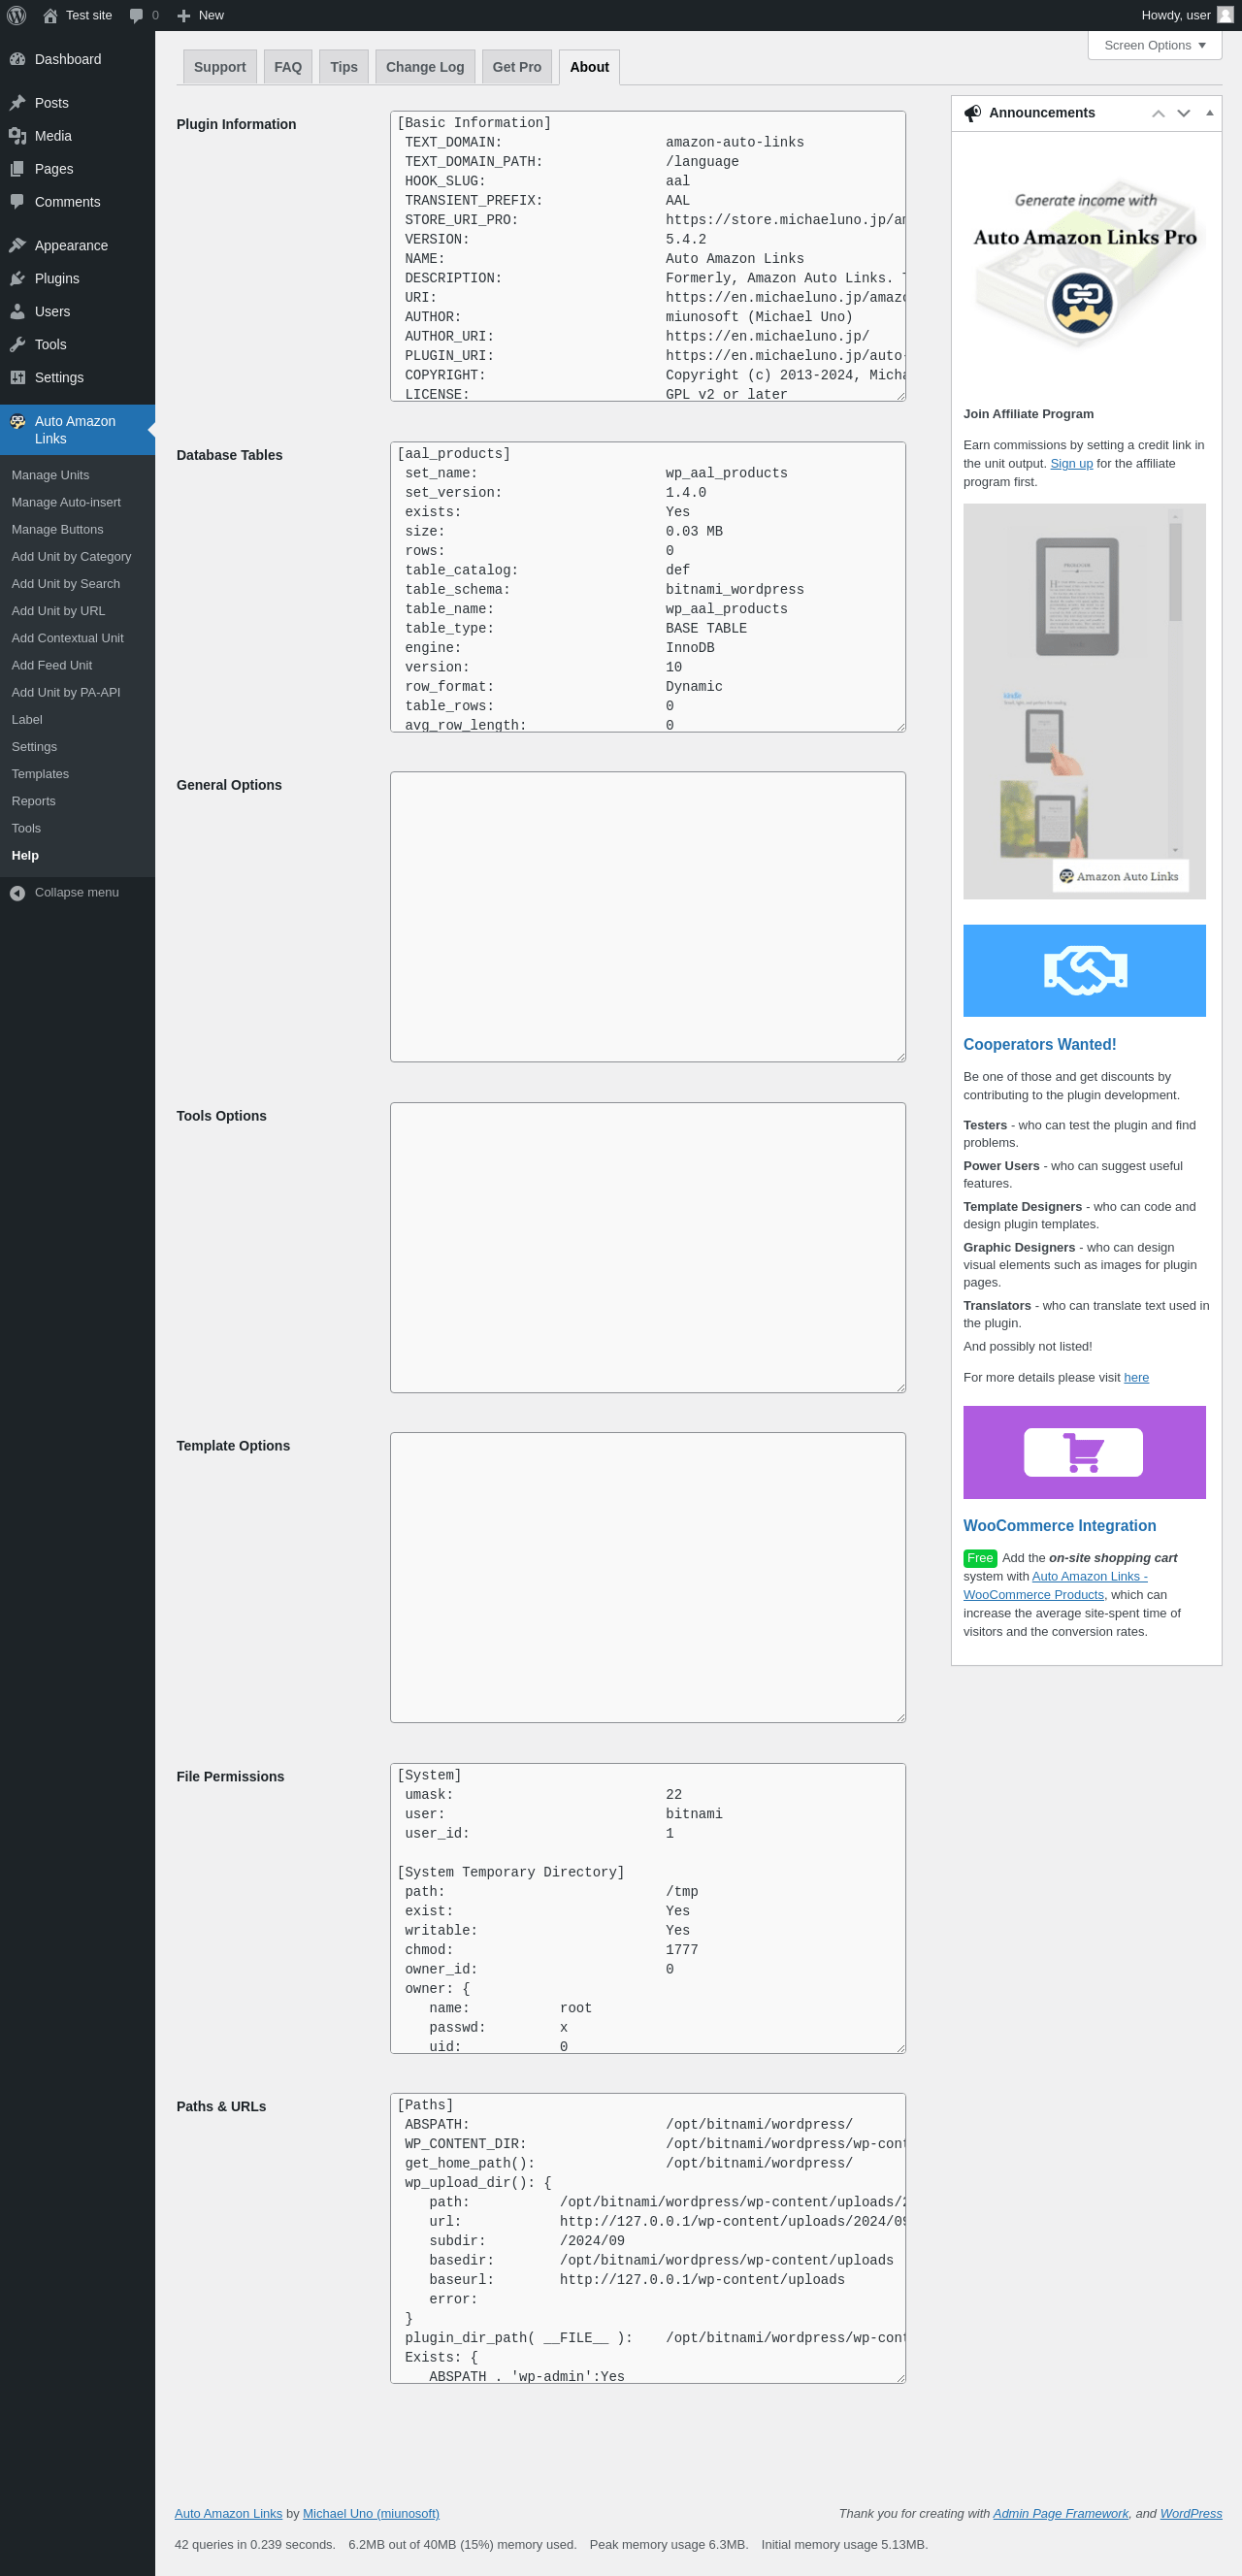Click inside File Permissions text area
This screenshot has width=1242, height=2576.
click(x=647, y=1908)
